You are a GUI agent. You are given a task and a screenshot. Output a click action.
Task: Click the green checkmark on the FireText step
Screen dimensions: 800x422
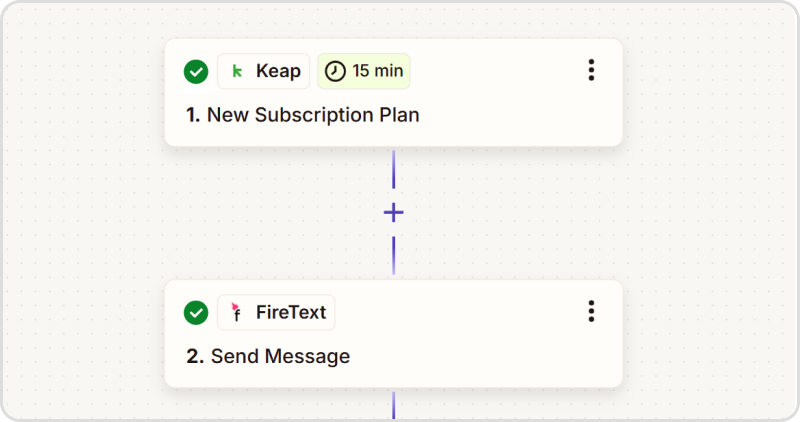[196, 313]
